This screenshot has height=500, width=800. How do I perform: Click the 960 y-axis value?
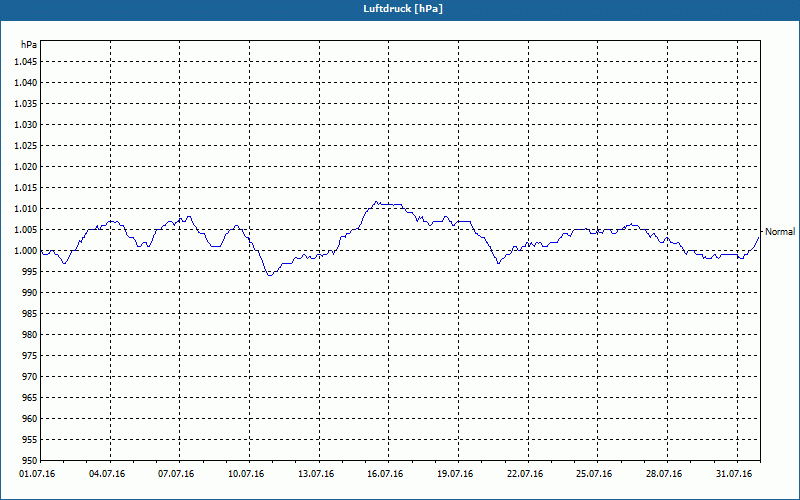(x=31, y=419)
